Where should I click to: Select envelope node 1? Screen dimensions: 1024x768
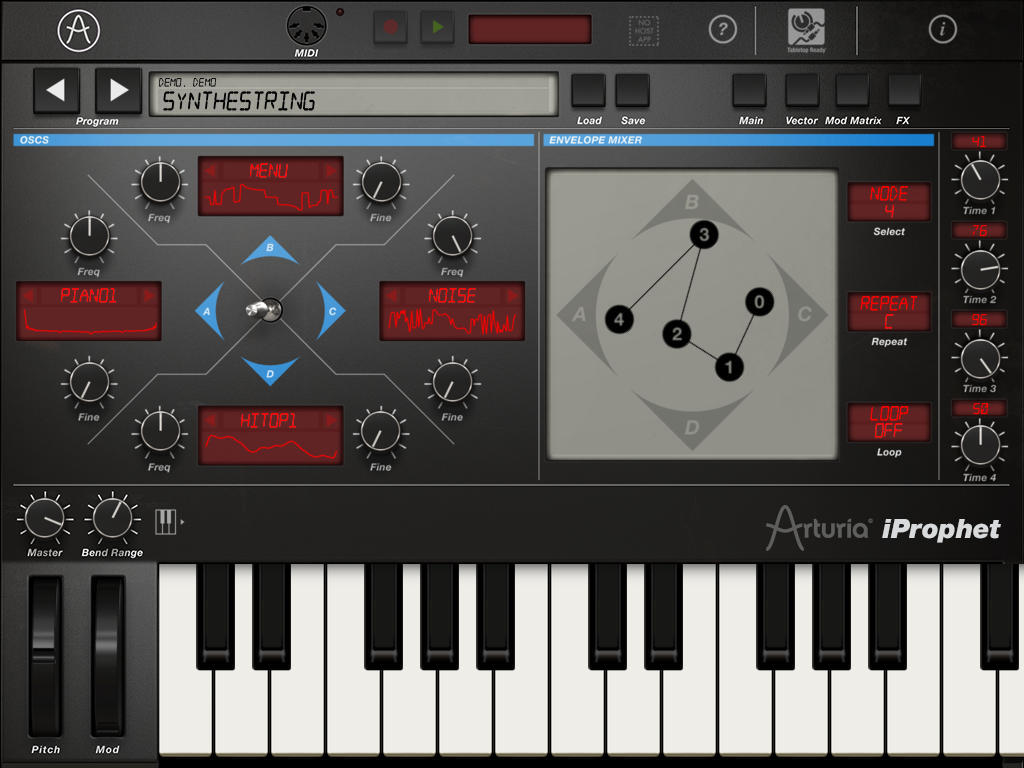[x=729, y=367]
